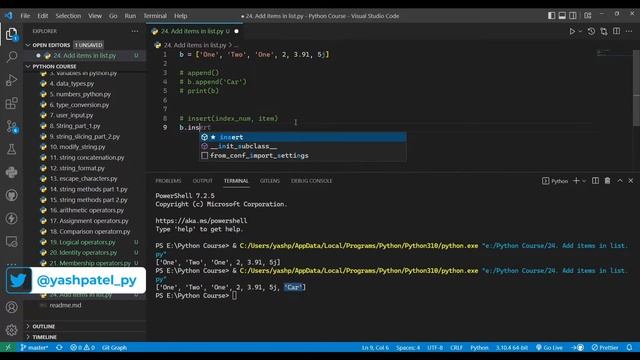The width and height of the screenshot is (640, 360).
Task: Open the View menu
Action: [95, 16]
